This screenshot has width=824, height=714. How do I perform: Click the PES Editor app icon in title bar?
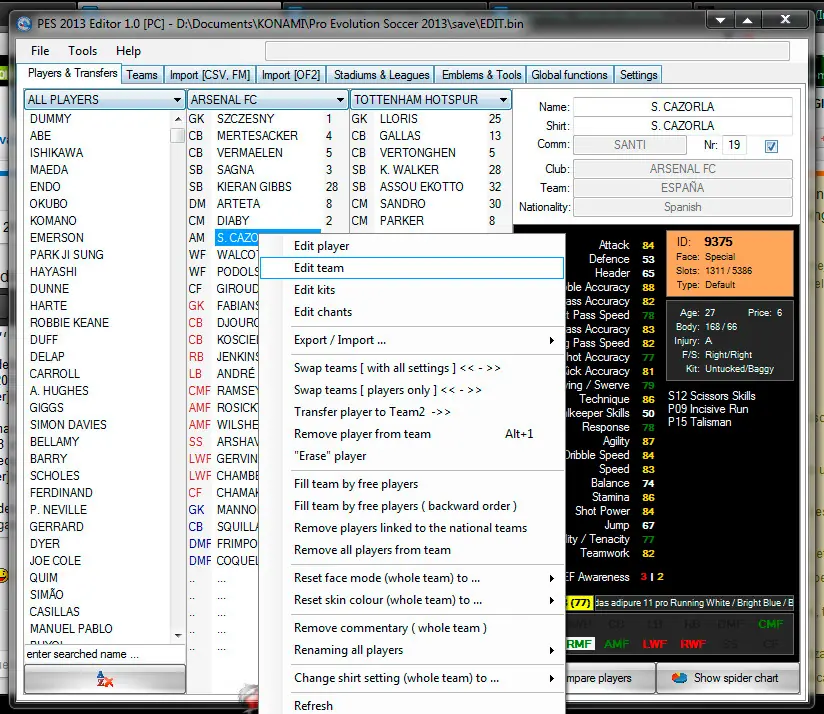tap(24, 24)
